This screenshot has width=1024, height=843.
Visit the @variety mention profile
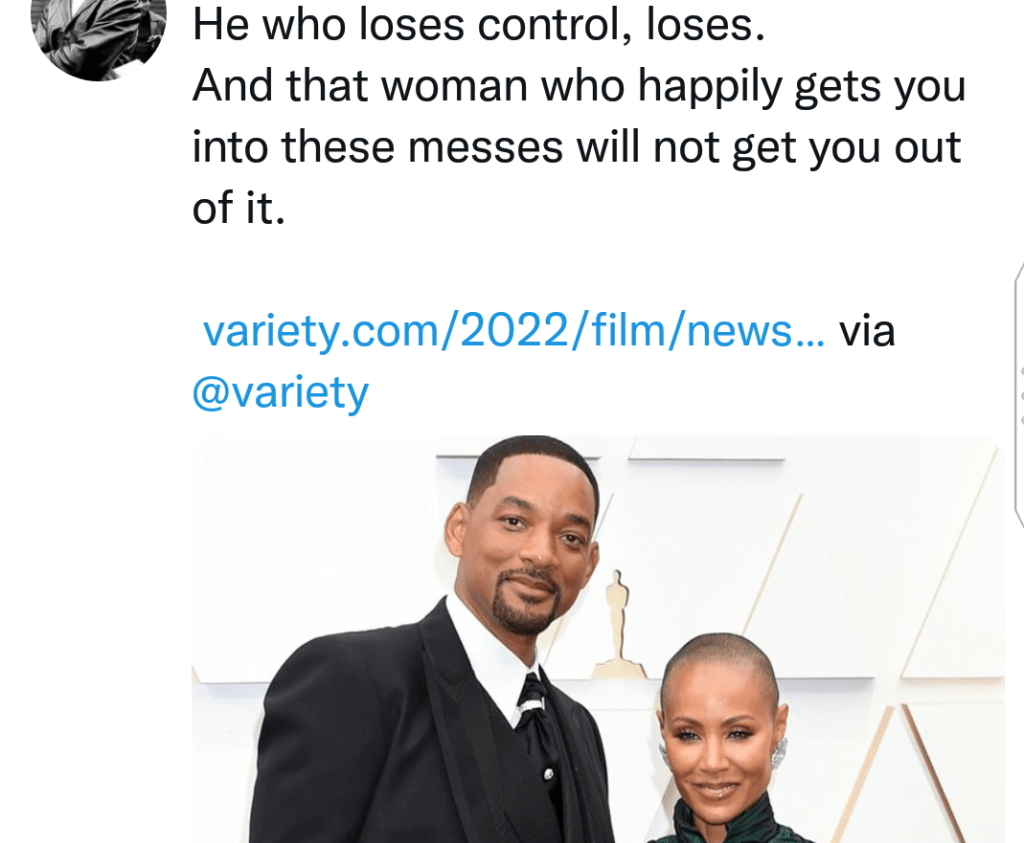click(x=281, y=392)
